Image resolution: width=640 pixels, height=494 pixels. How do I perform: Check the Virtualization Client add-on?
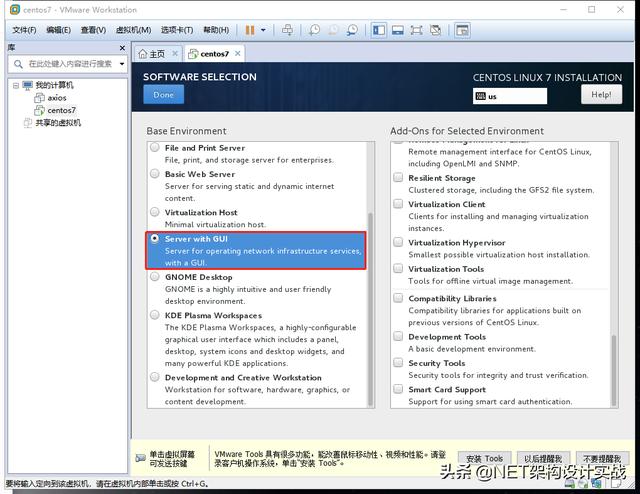point(398,203)
